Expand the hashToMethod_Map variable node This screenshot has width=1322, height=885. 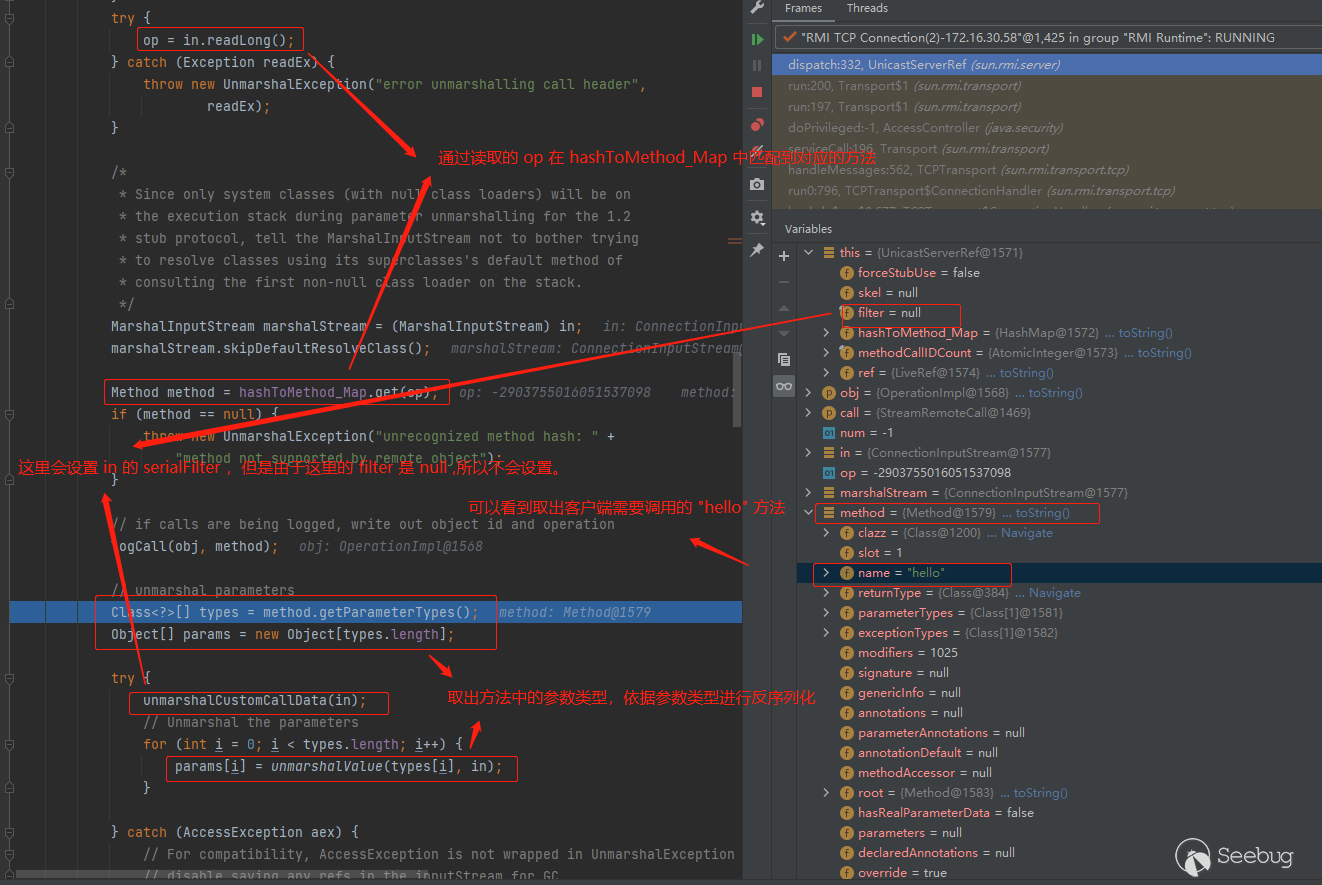(x=826, y=333)
